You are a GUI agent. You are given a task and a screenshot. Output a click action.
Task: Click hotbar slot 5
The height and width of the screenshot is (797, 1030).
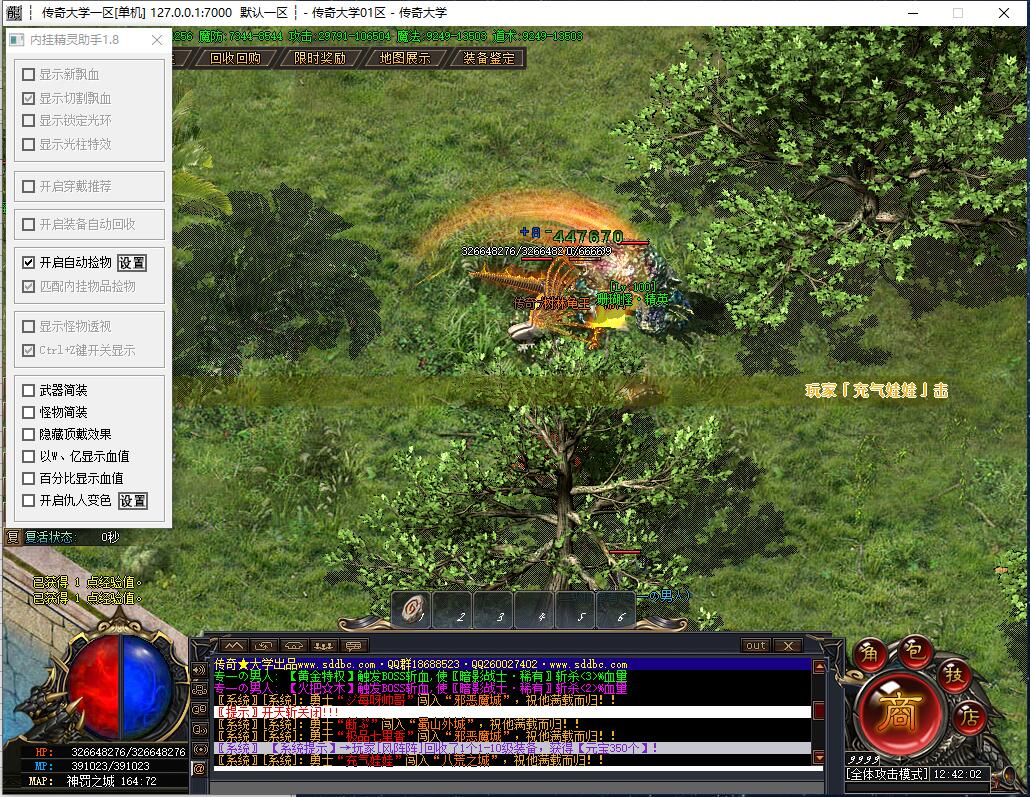(574, 610)
